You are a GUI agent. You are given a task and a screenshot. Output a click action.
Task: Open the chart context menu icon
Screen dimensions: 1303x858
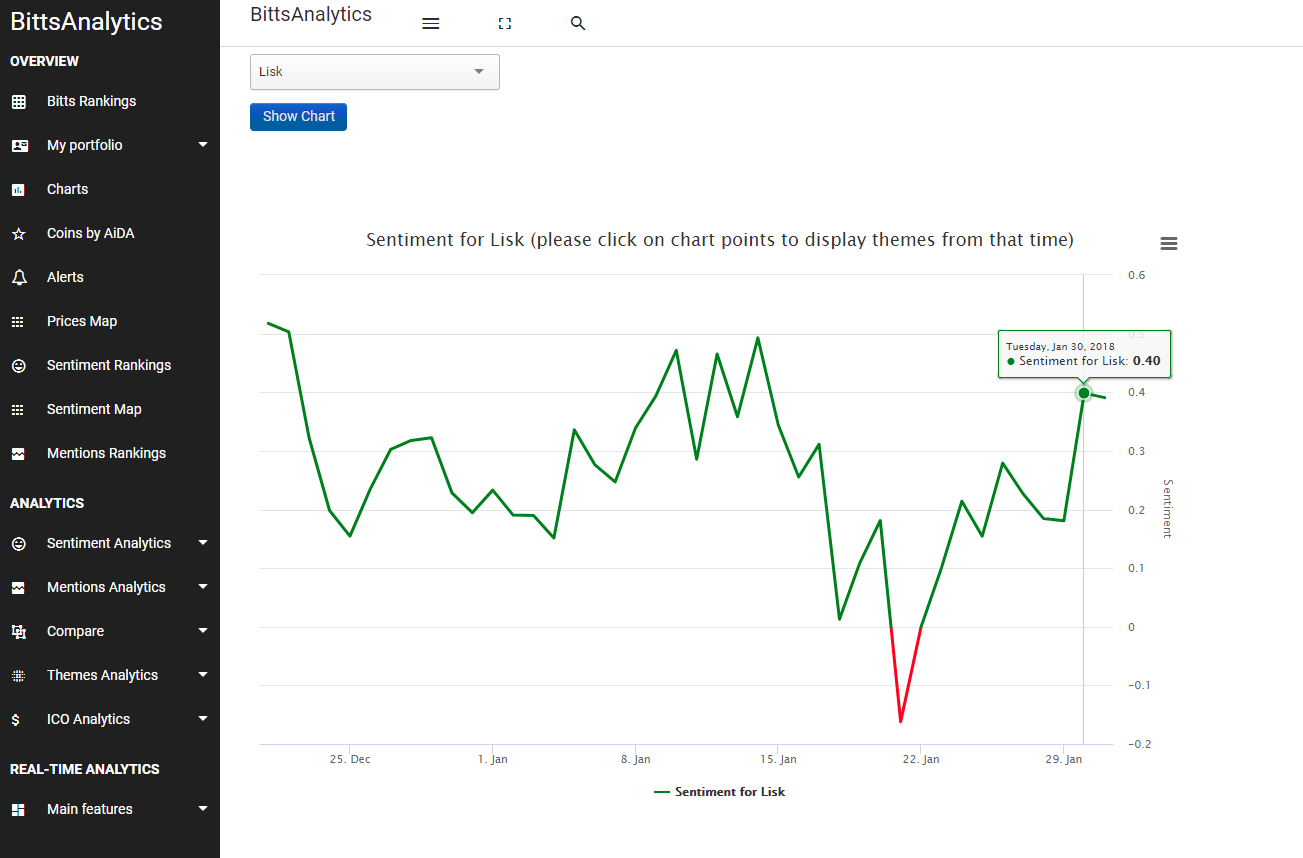[1169, 244]
